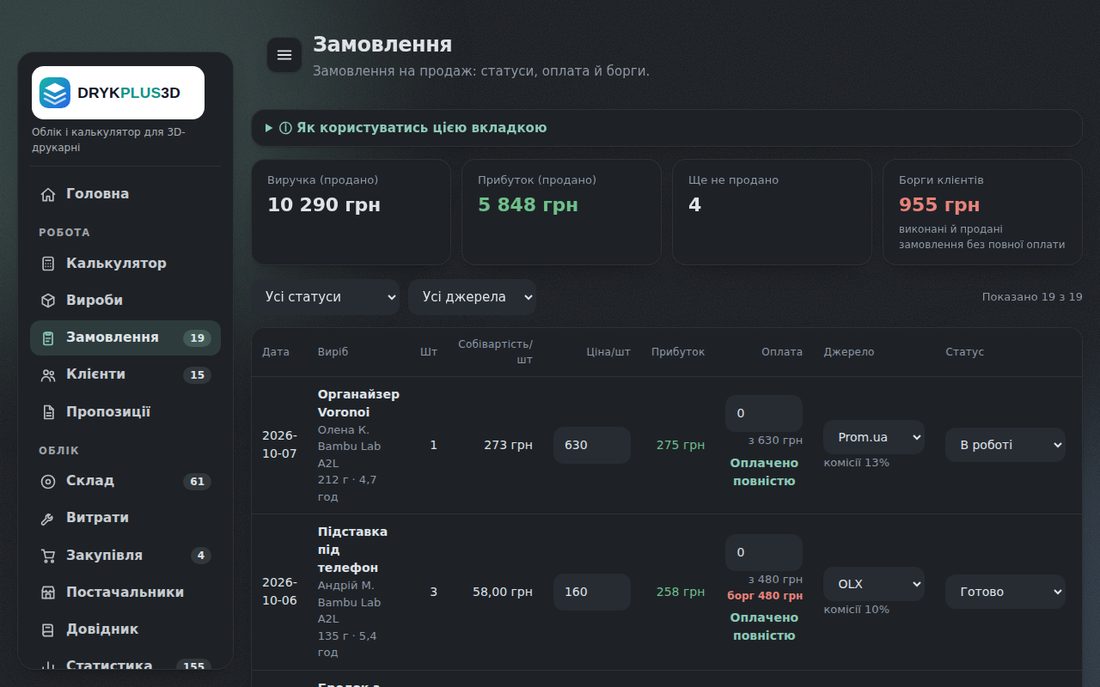The width and height of the screenshot is (1100, 687).
Task: Open the 'Усі статуси' filter dropdown
Action: (x=326, y=297)
